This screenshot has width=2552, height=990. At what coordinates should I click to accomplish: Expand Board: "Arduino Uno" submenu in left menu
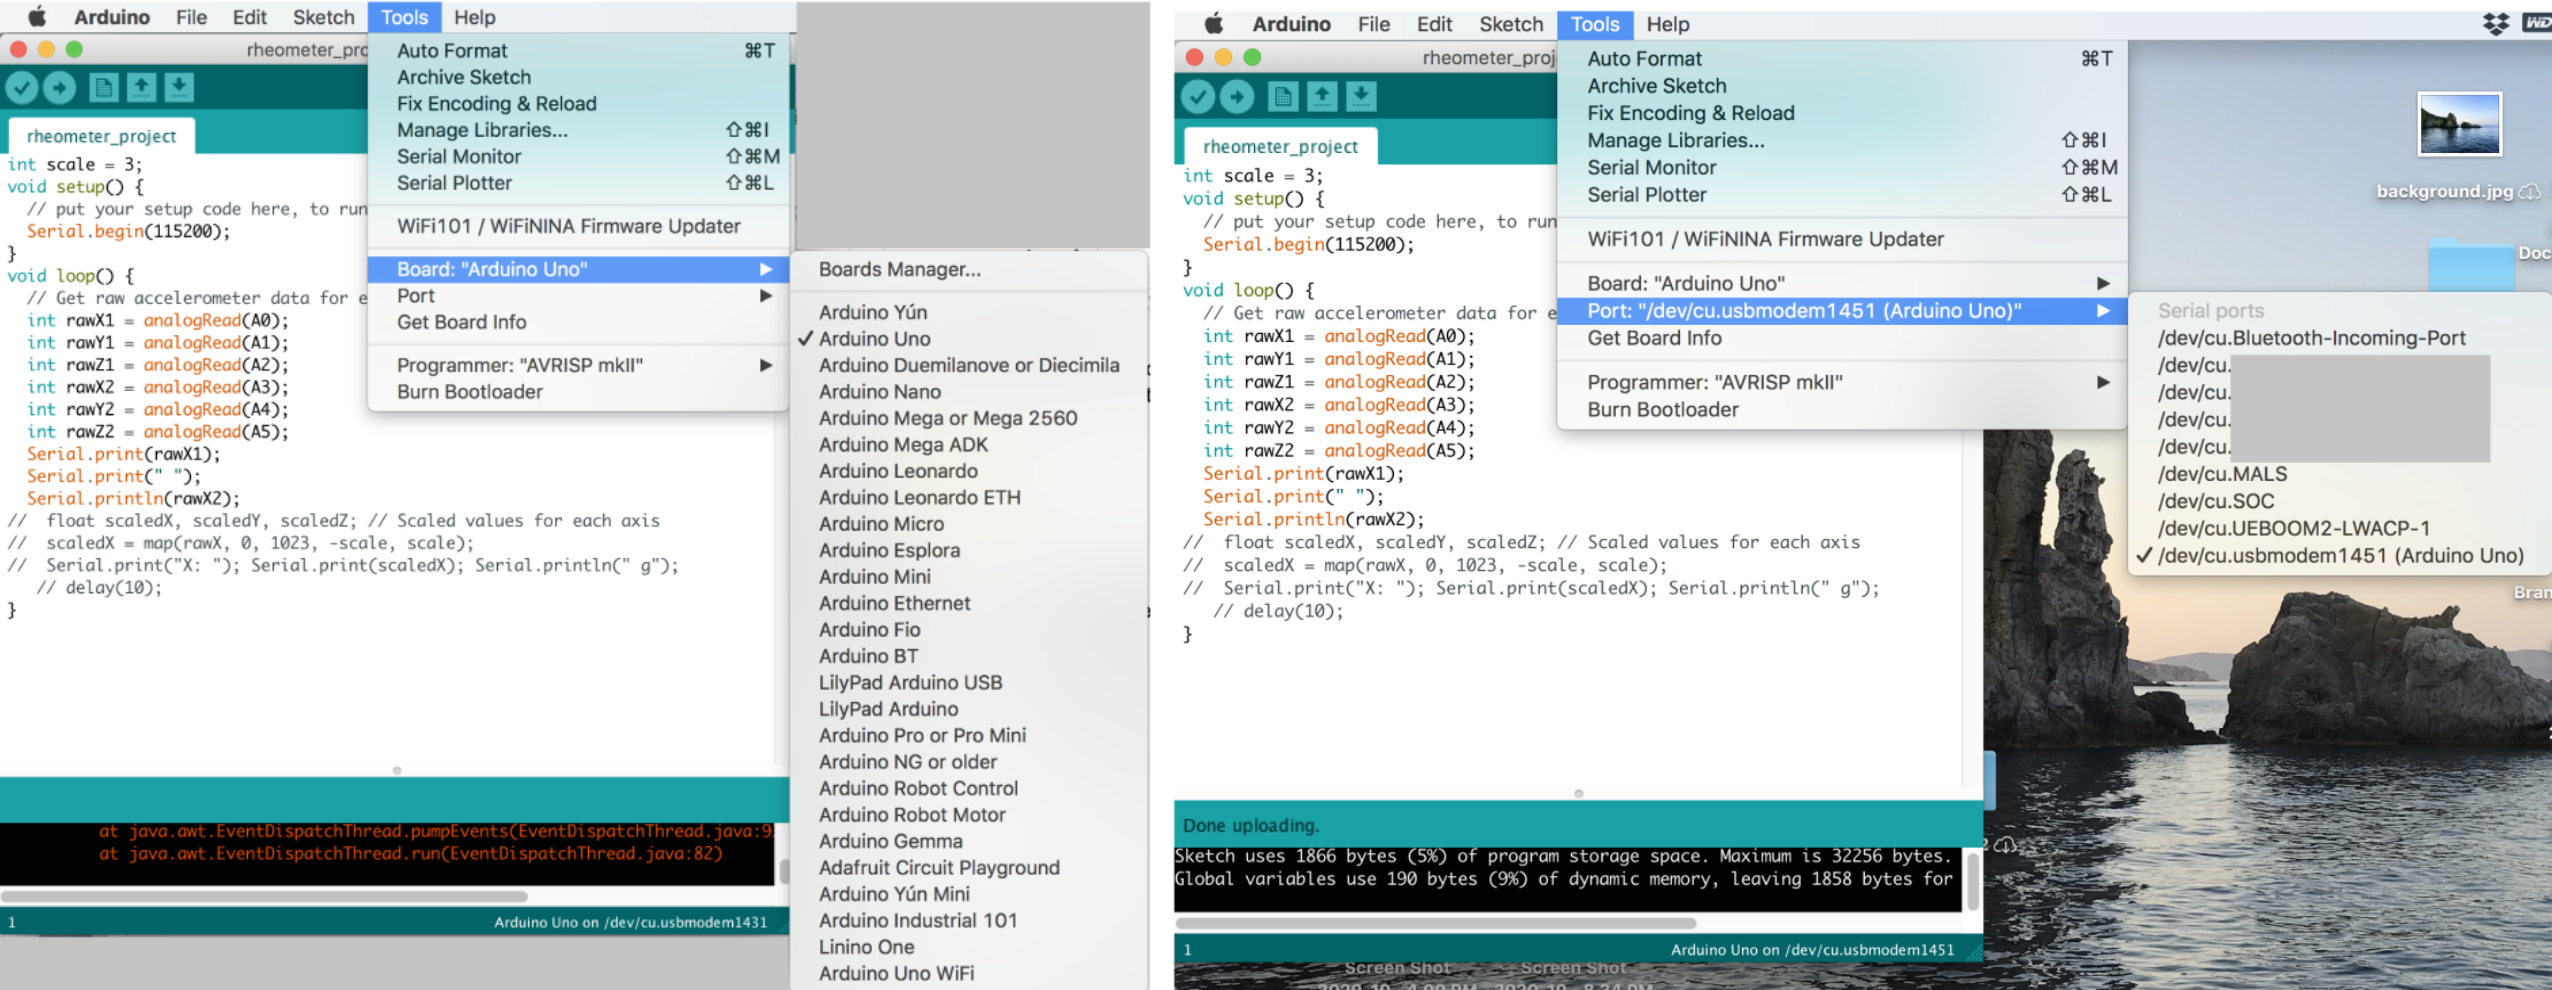[x=579, y=269]
